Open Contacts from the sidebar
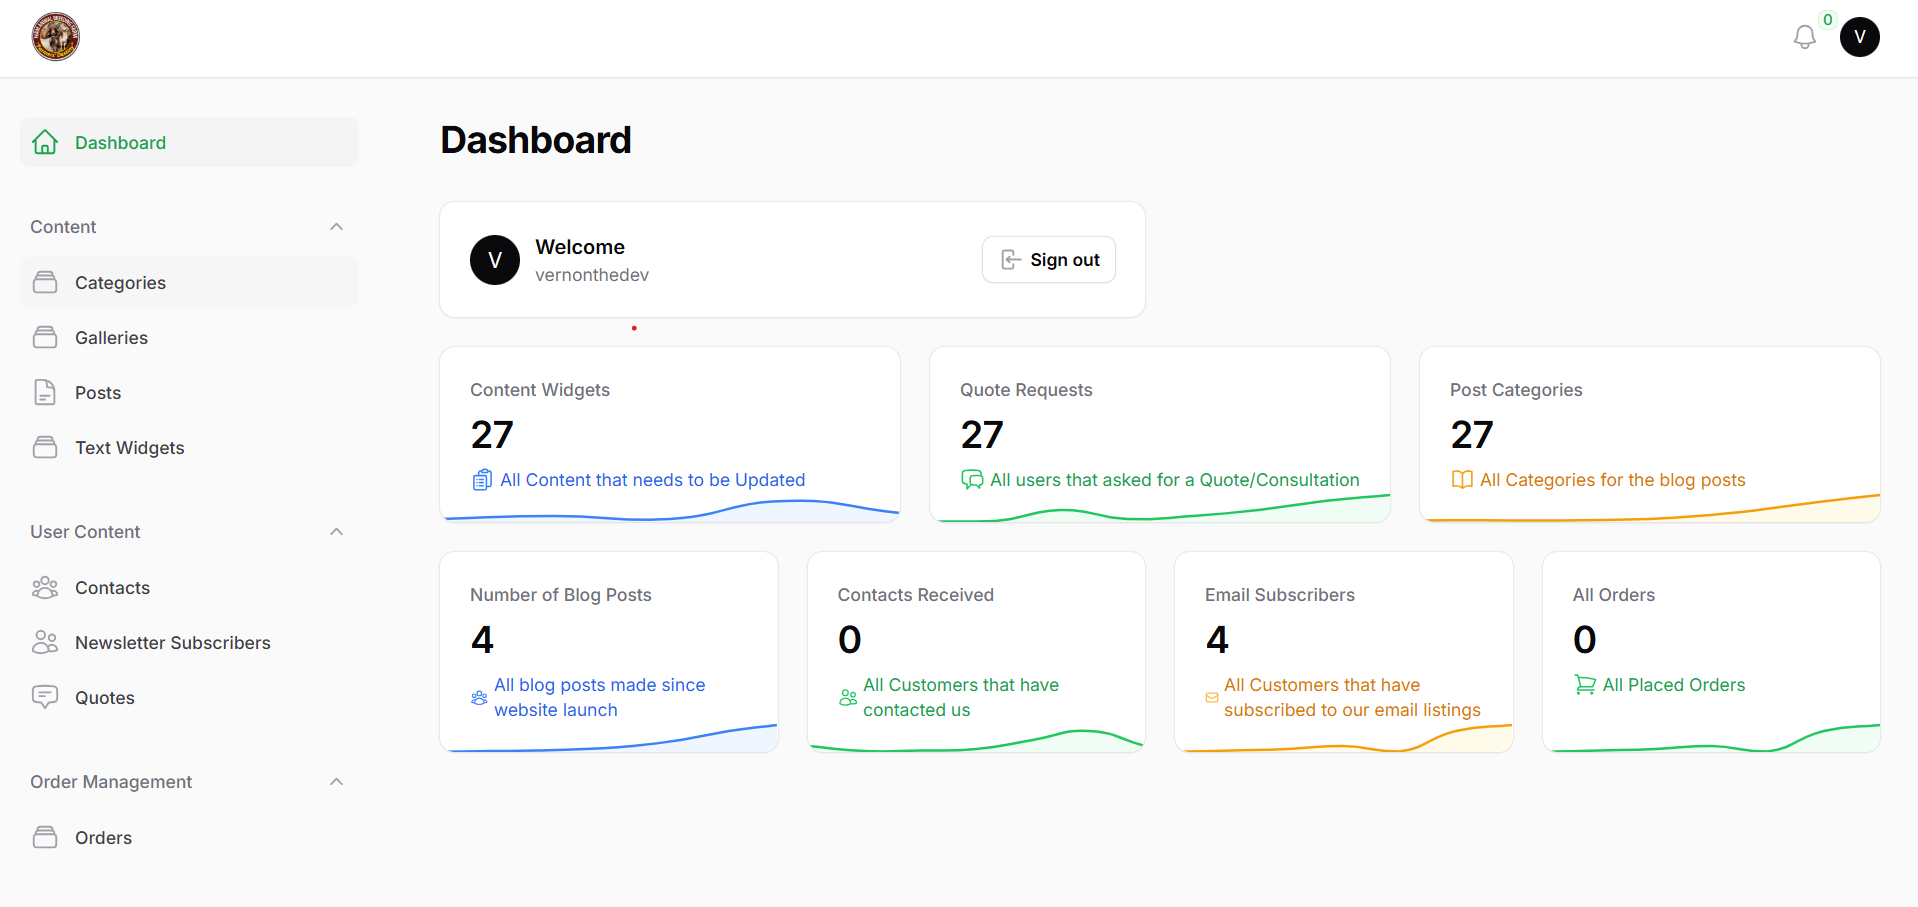The height and width of the screenshot is (907, 1918). (x=189, y=587)
